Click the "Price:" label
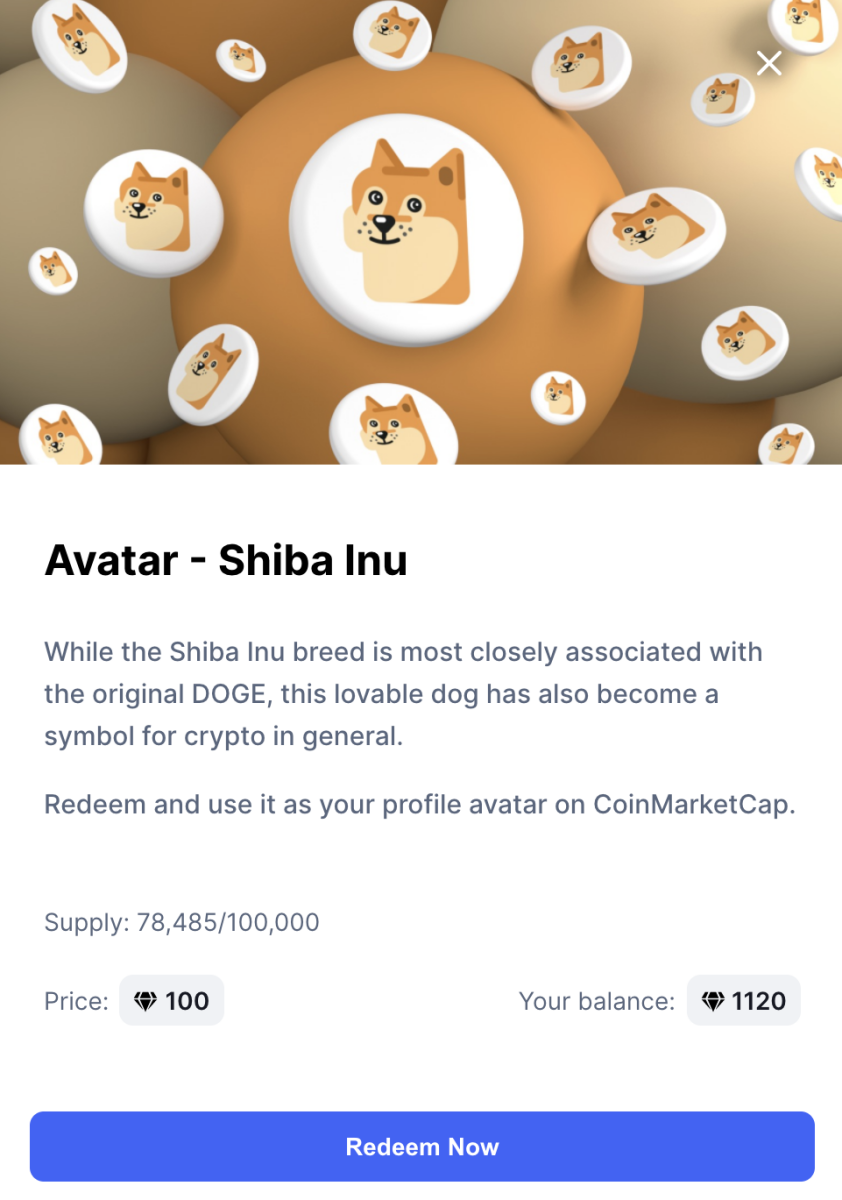The image size is (842, 1200). click(76, 1001)
